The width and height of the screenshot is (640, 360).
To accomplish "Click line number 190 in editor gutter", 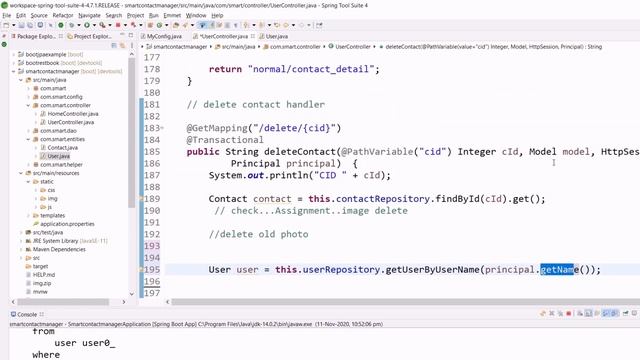I will (151, 211).
